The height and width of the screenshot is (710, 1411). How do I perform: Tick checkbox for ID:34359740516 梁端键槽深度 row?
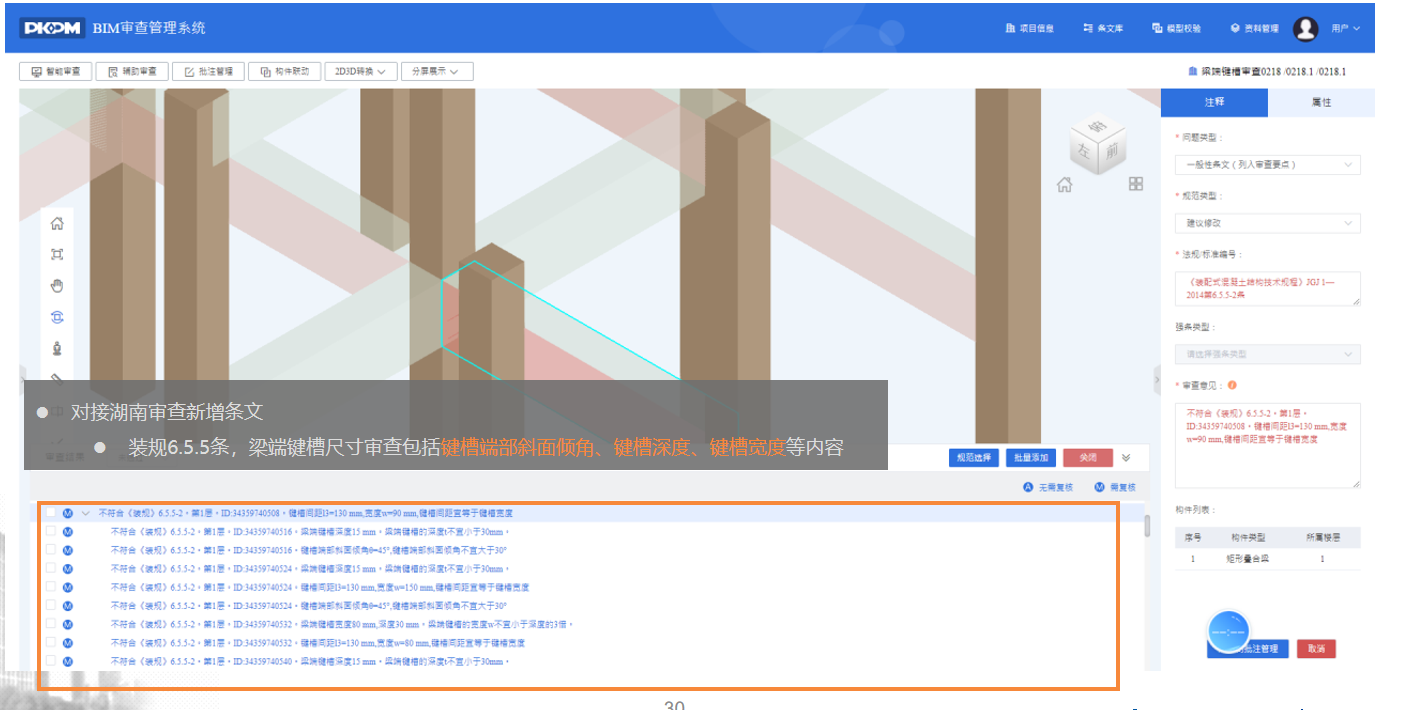click(50, 531)
